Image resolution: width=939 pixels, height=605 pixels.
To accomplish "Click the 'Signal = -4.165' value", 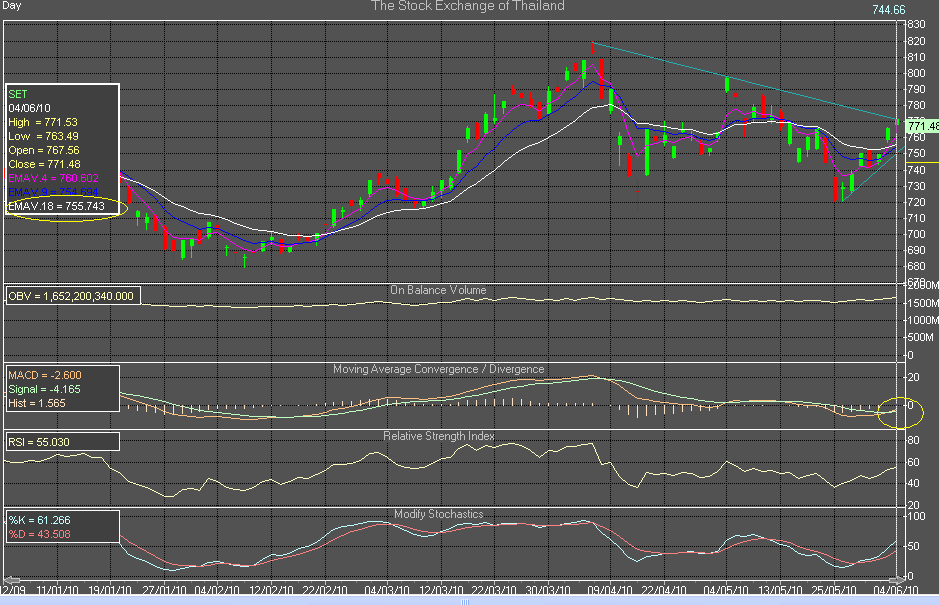I will click(x=44, y=389).
